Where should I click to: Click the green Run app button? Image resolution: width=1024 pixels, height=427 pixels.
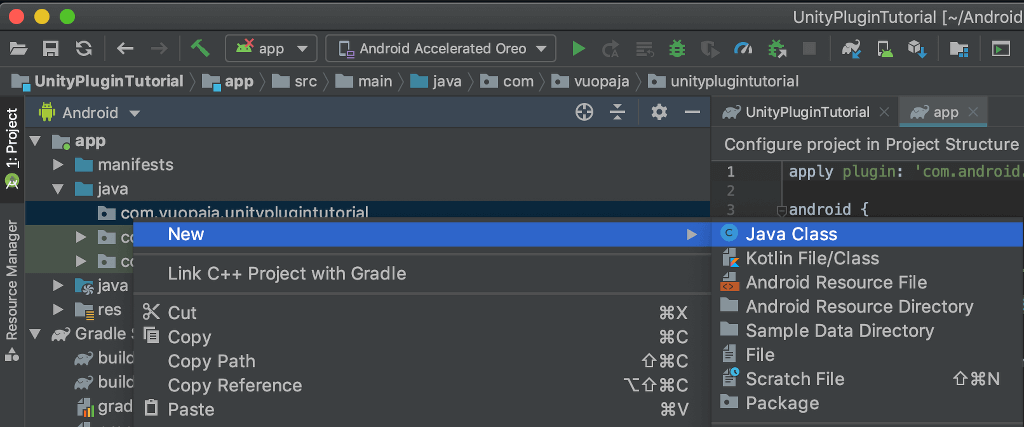578,48
